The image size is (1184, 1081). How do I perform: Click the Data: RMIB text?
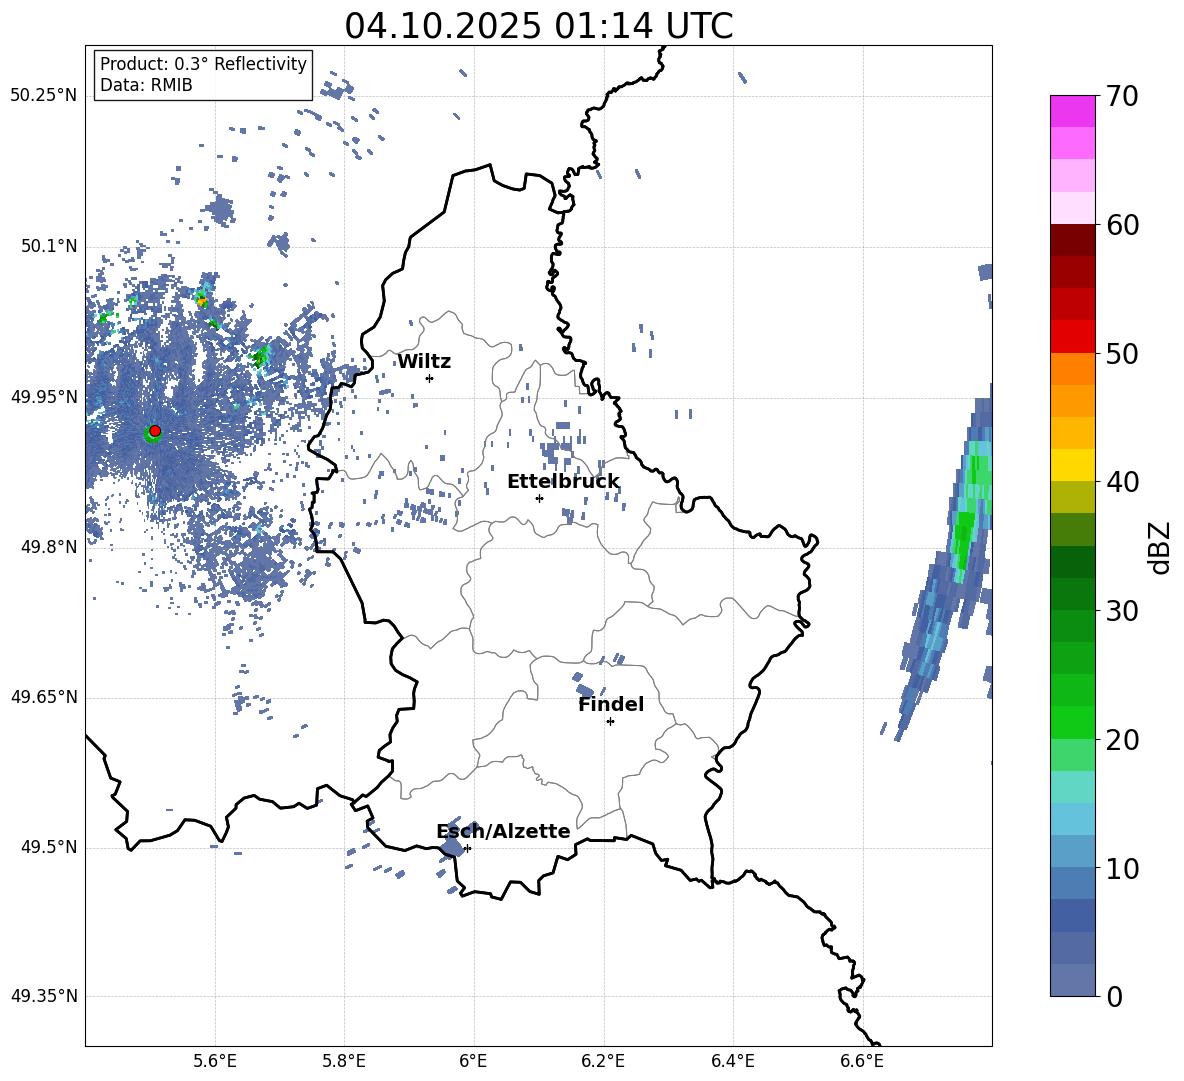[146, 85]
